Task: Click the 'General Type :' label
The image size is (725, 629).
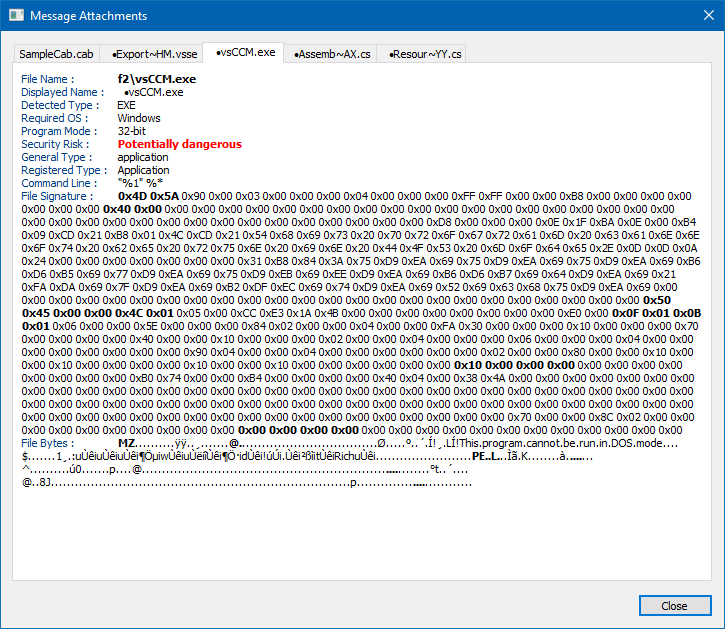Action: click(x=56, y=157)
